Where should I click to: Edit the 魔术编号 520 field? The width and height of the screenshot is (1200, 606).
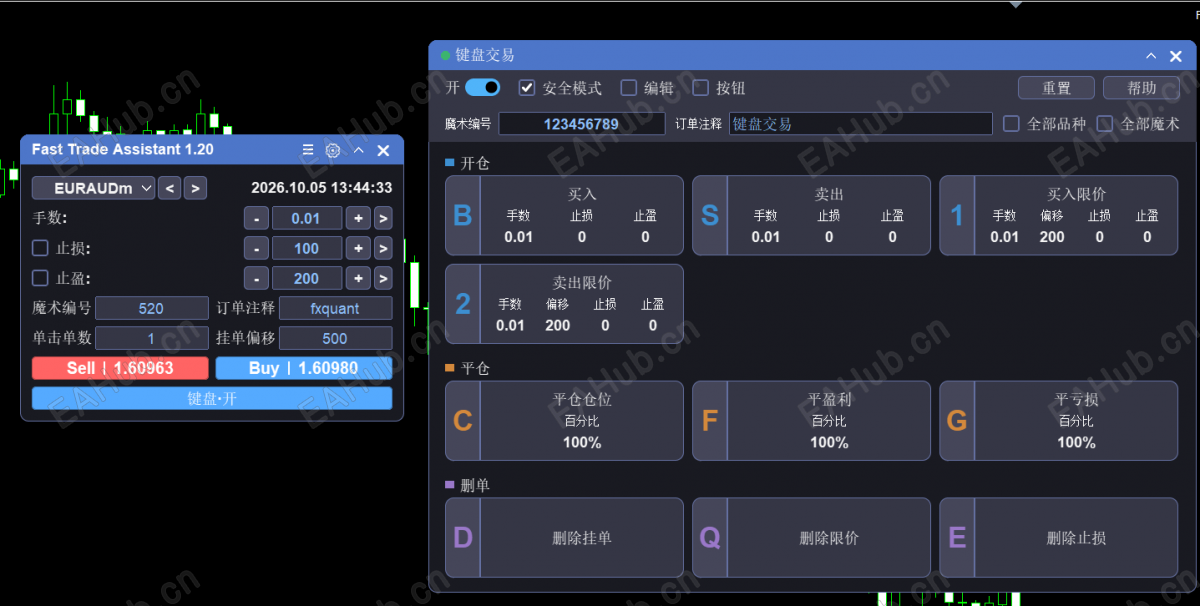click(152, 308)
